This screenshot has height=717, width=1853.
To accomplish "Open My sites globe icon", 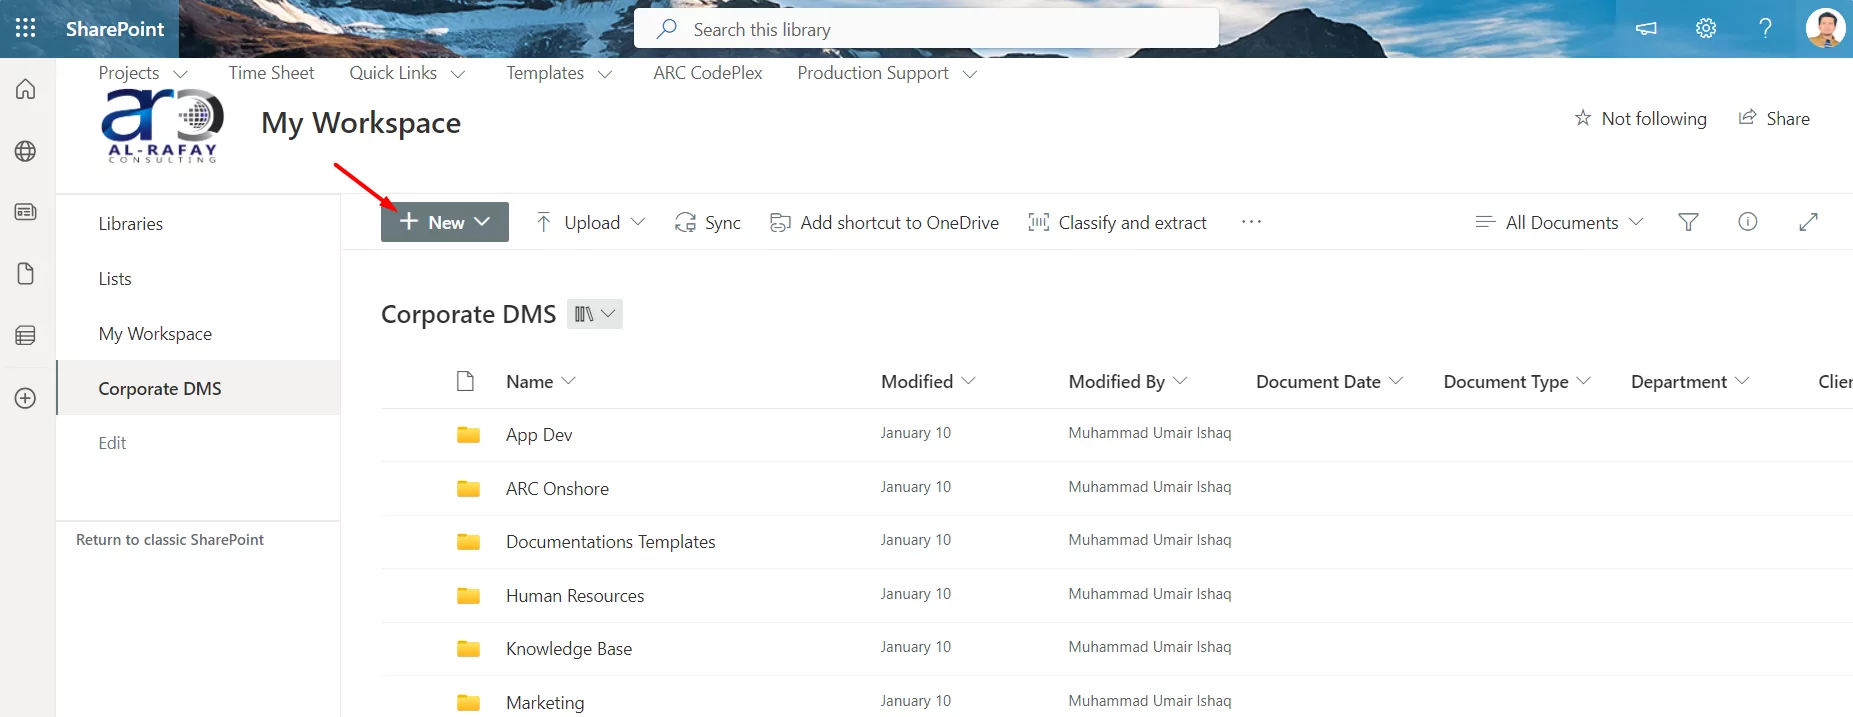I will (x=26, y=151).
